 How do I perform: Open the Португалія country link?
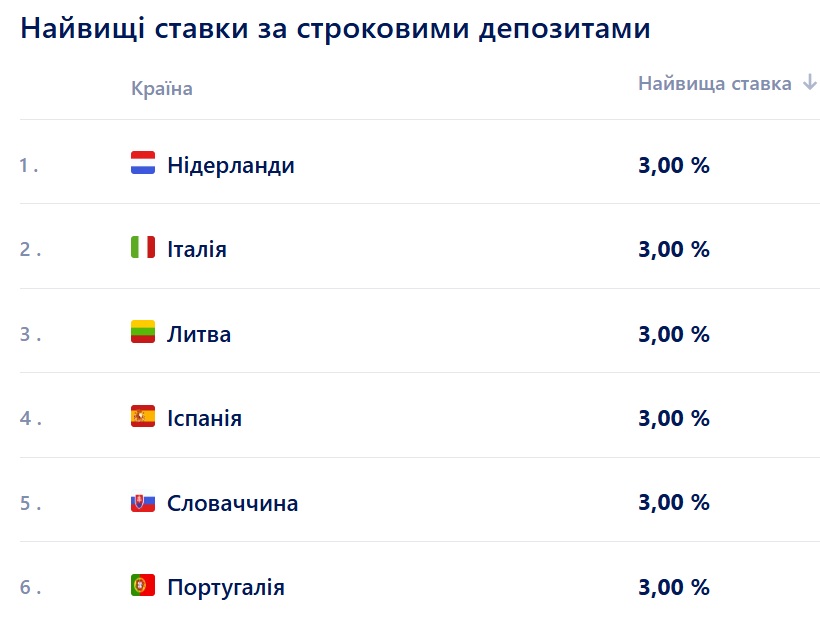[x=226, y=587]
